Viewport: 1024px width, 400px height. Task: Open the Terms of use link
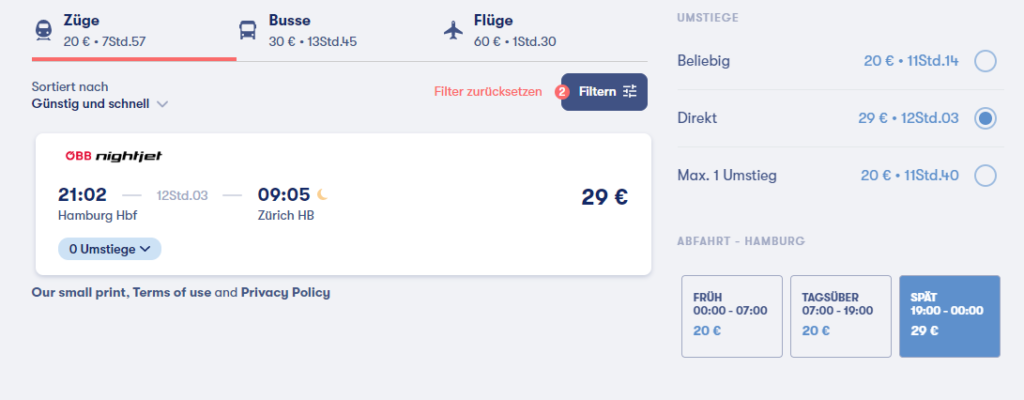172,293
